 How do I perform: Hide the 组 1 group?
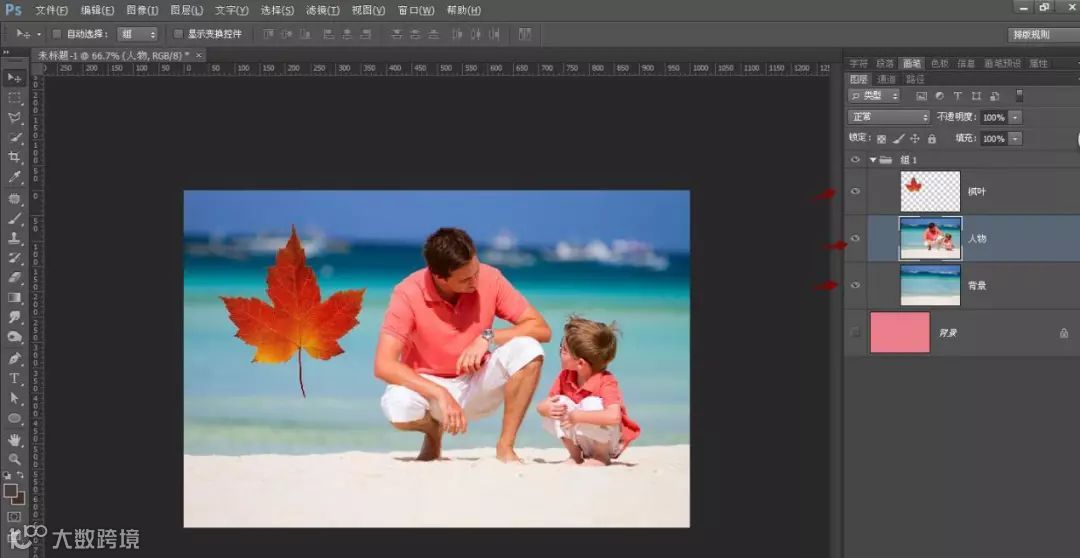pyautogui.click(x=855, y=159)
